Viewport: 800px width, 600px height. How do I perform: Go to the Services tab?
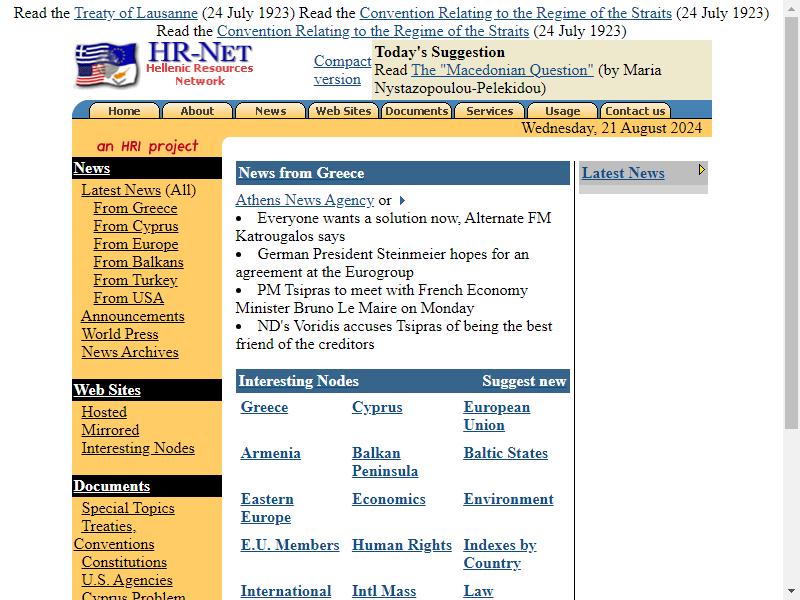(x=490, y=111)
